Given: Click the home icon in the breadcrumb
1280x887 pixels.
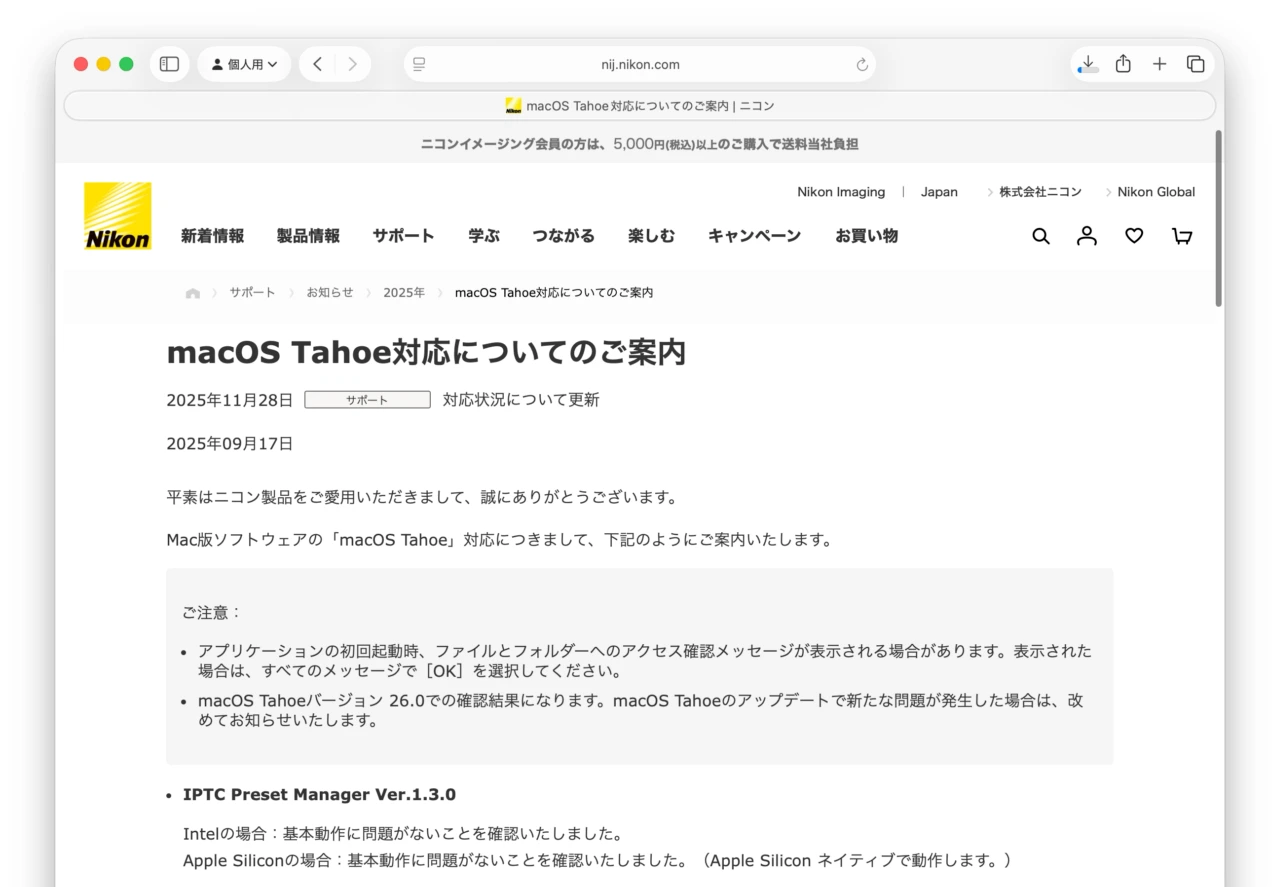Looking at the screenshot, I should tap(192, 292).
